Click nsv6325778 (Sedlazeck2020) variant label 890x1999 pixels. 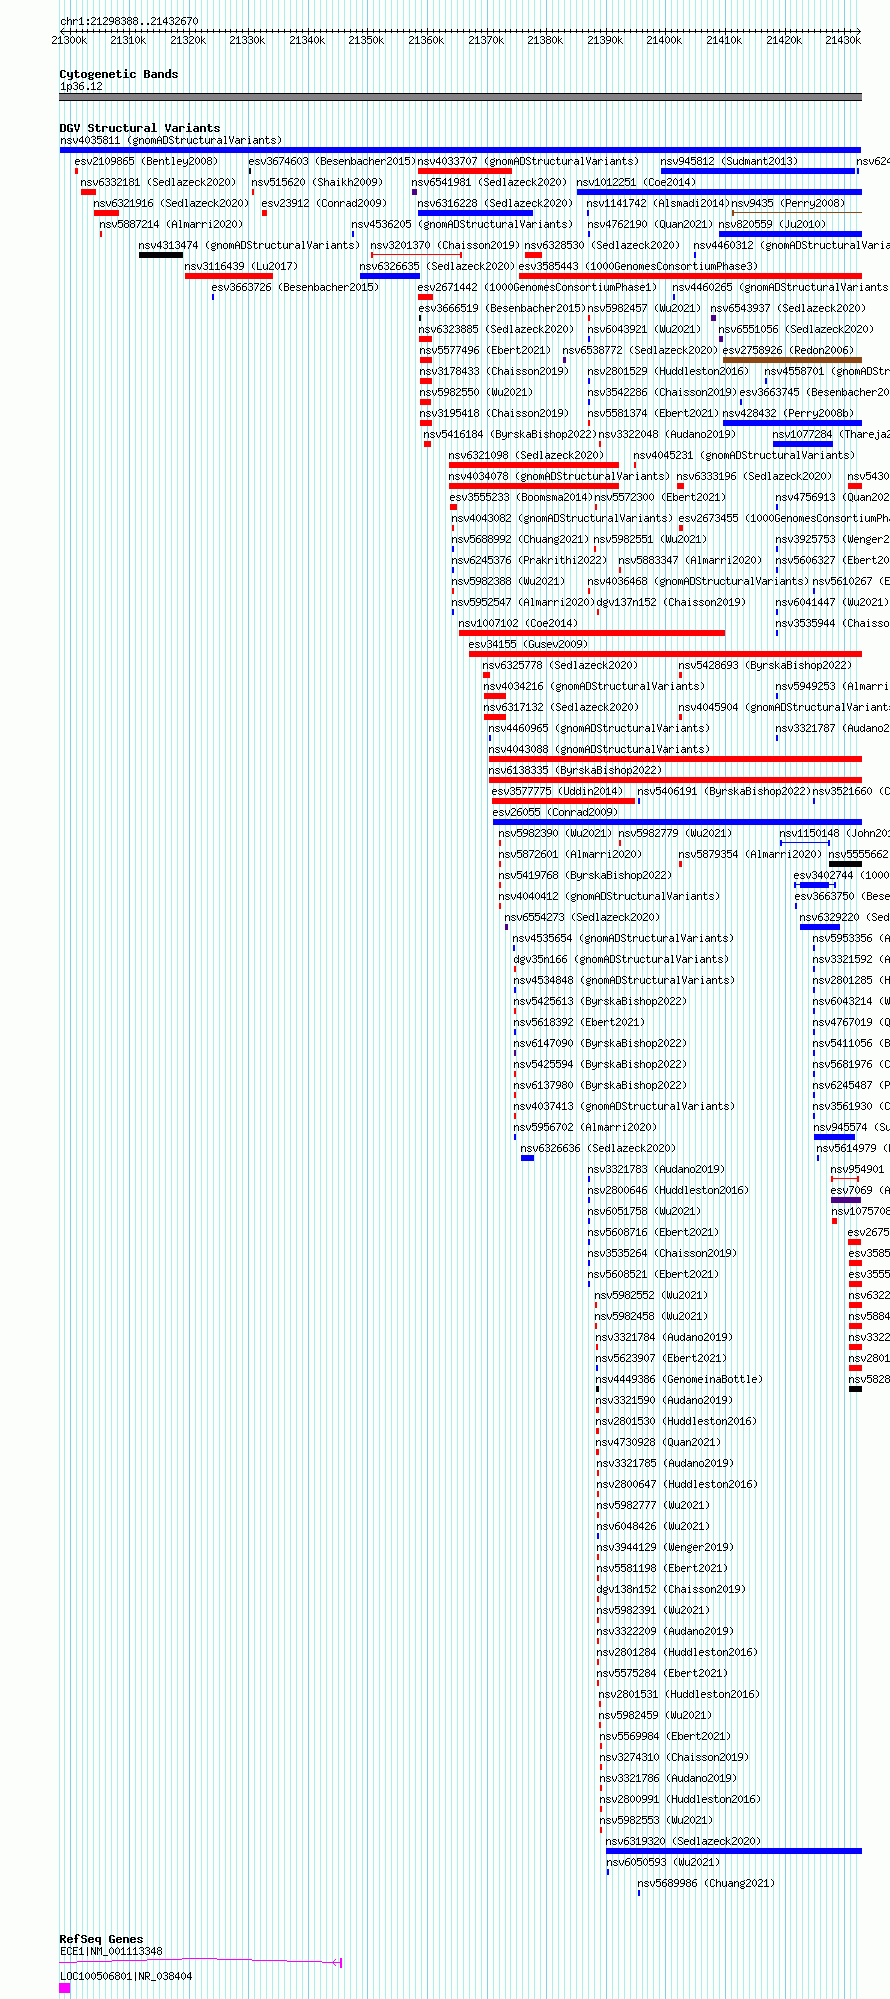(560, 666)
